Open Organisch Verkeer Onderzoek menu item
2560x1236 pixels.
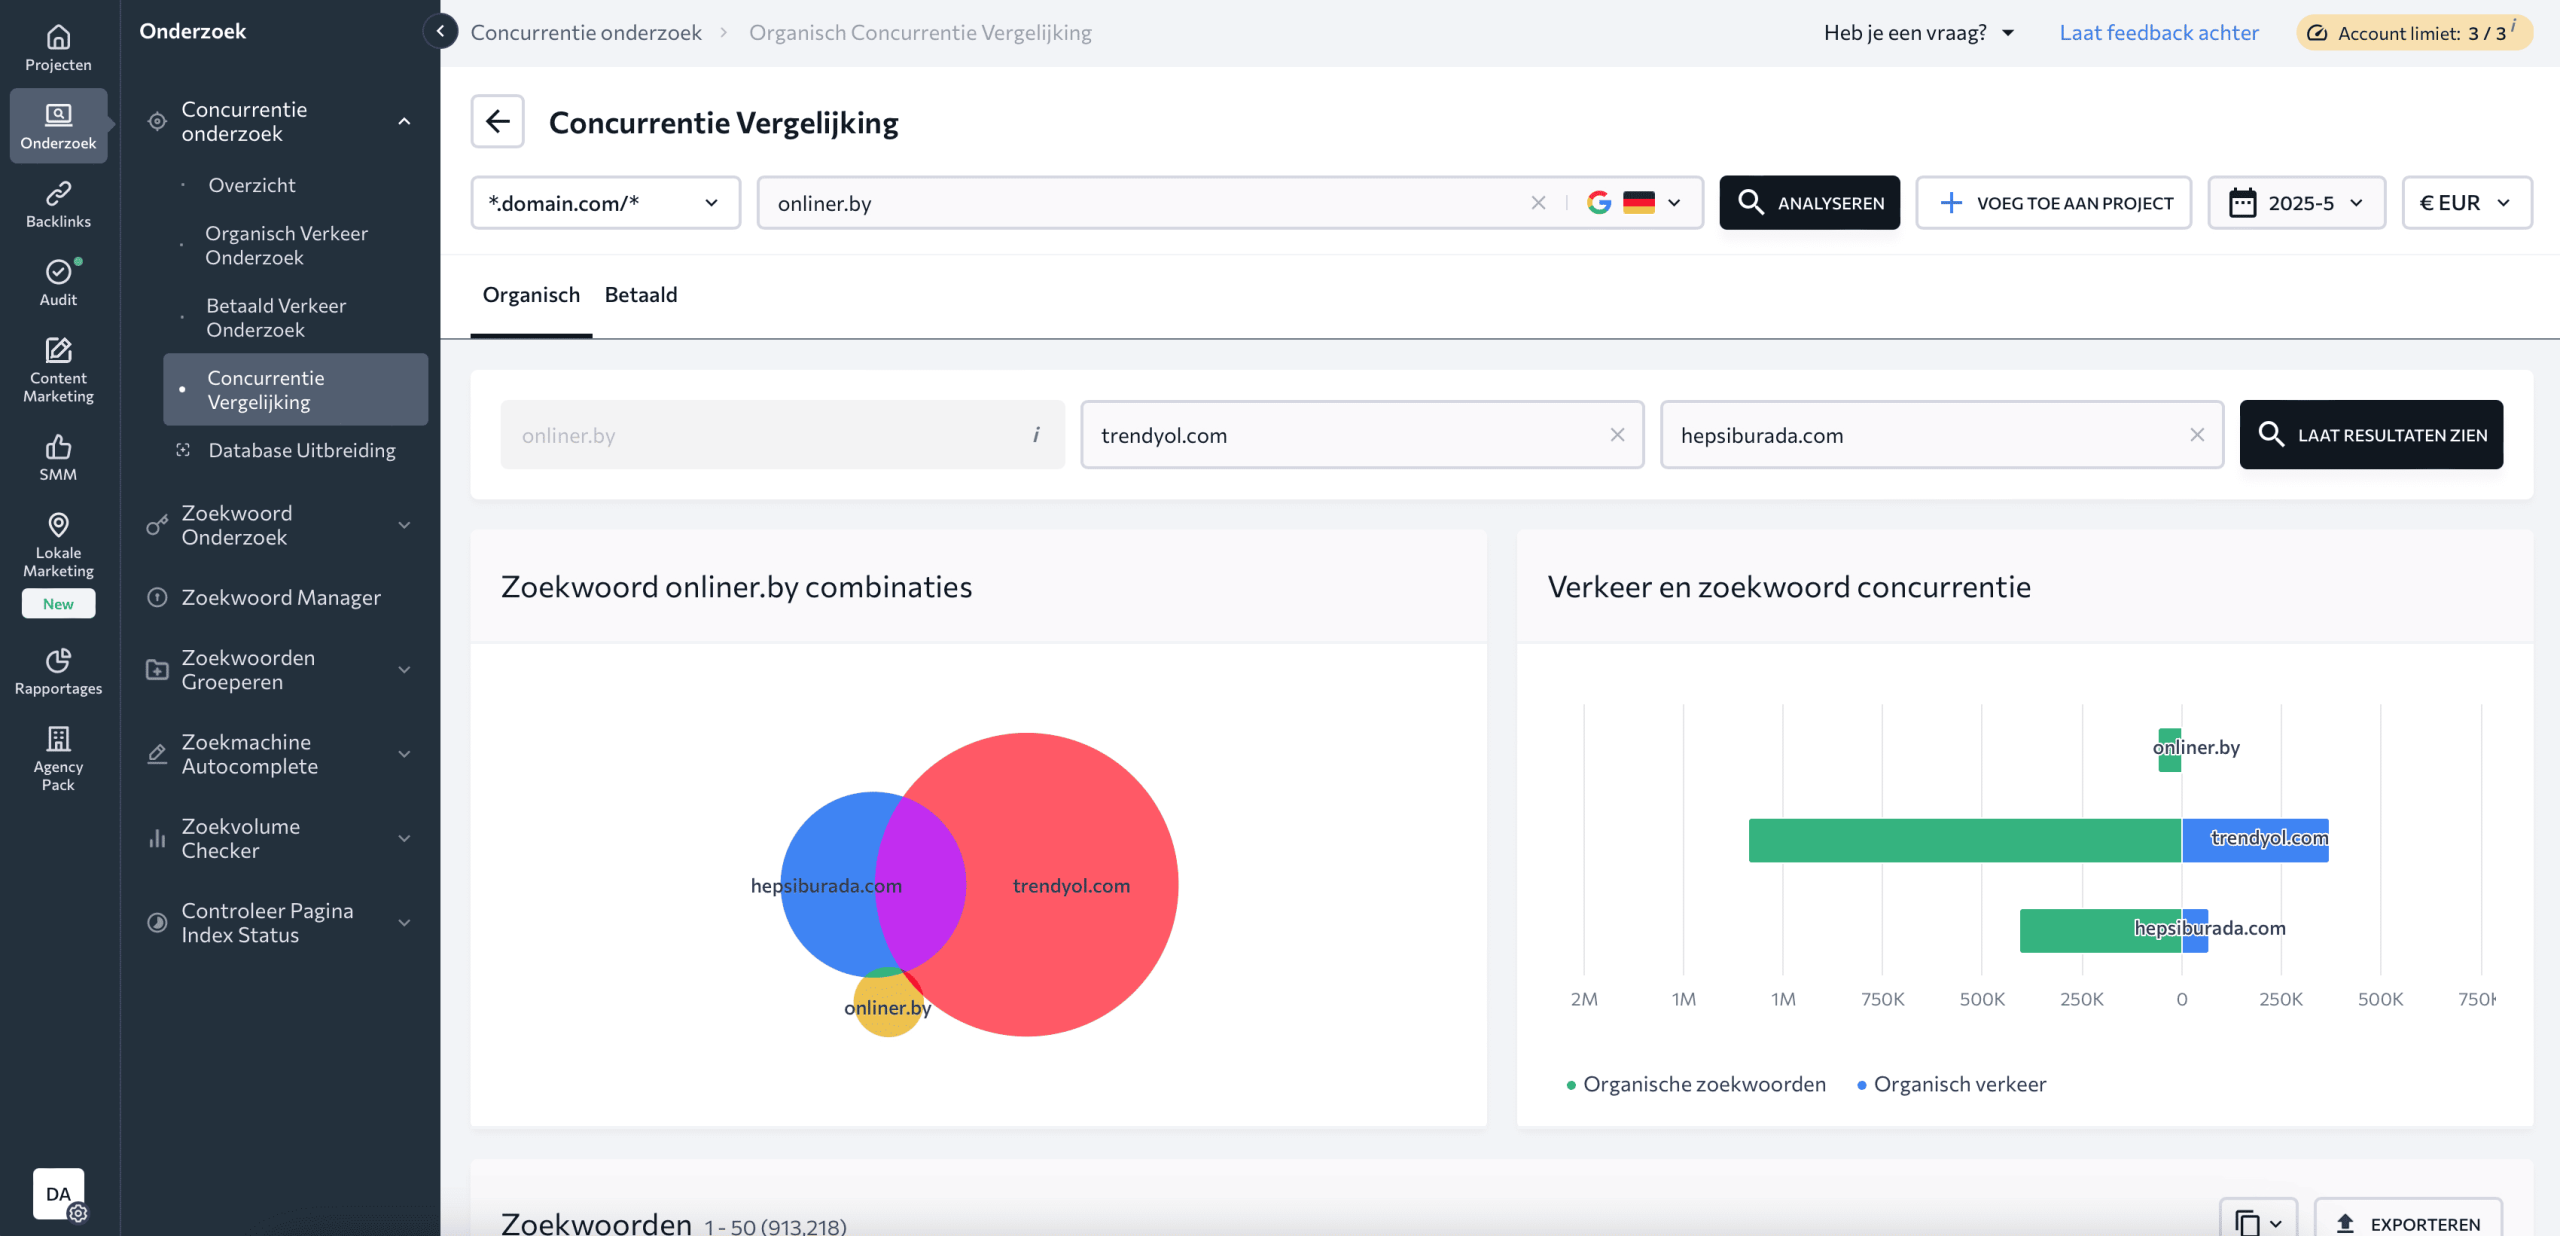[286, 245]
